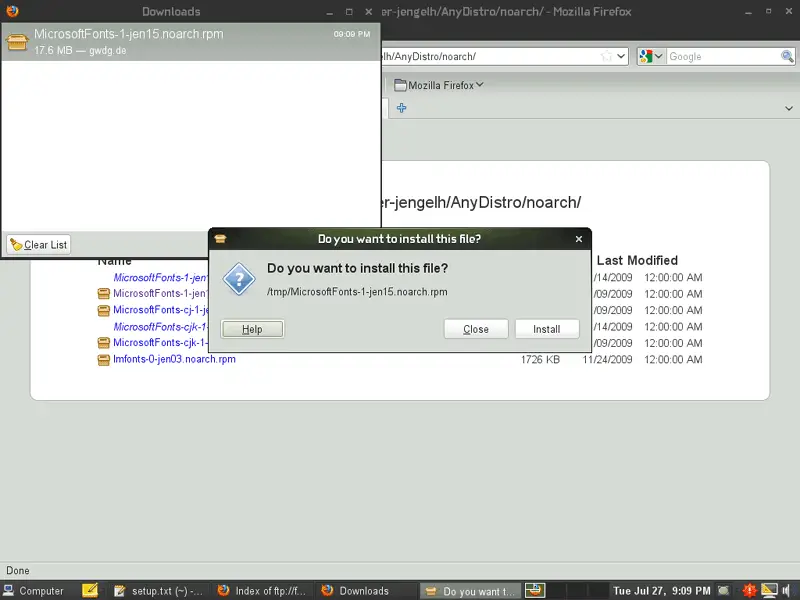Open the Computer menu in the taskbar
This screenshot has height=600, width=800.
(34, 591)
